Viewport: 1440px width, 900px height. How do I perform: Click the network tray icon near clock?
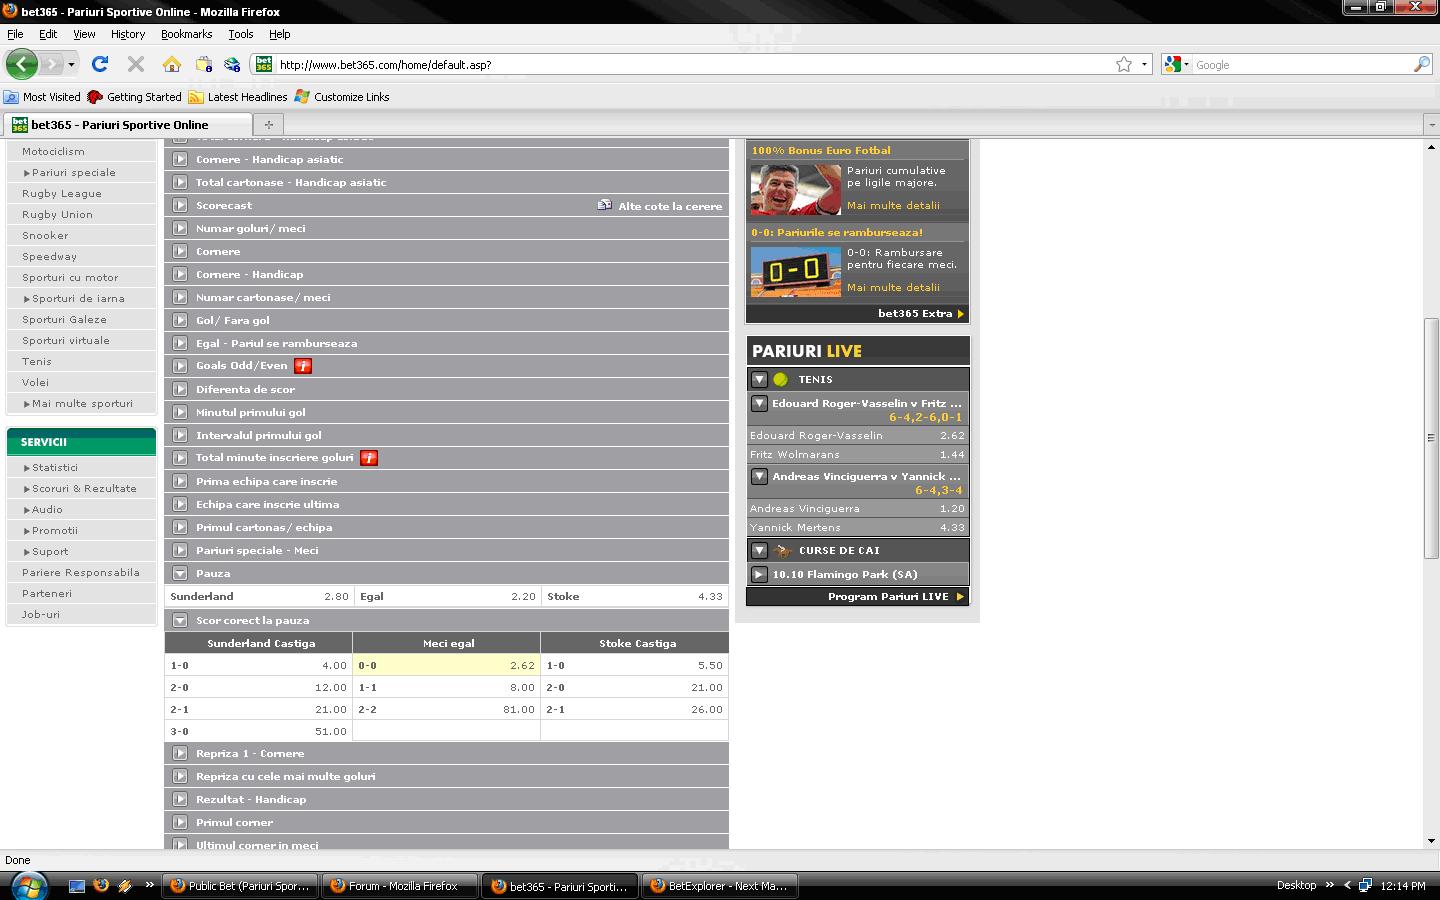[x=1366, y=886]
